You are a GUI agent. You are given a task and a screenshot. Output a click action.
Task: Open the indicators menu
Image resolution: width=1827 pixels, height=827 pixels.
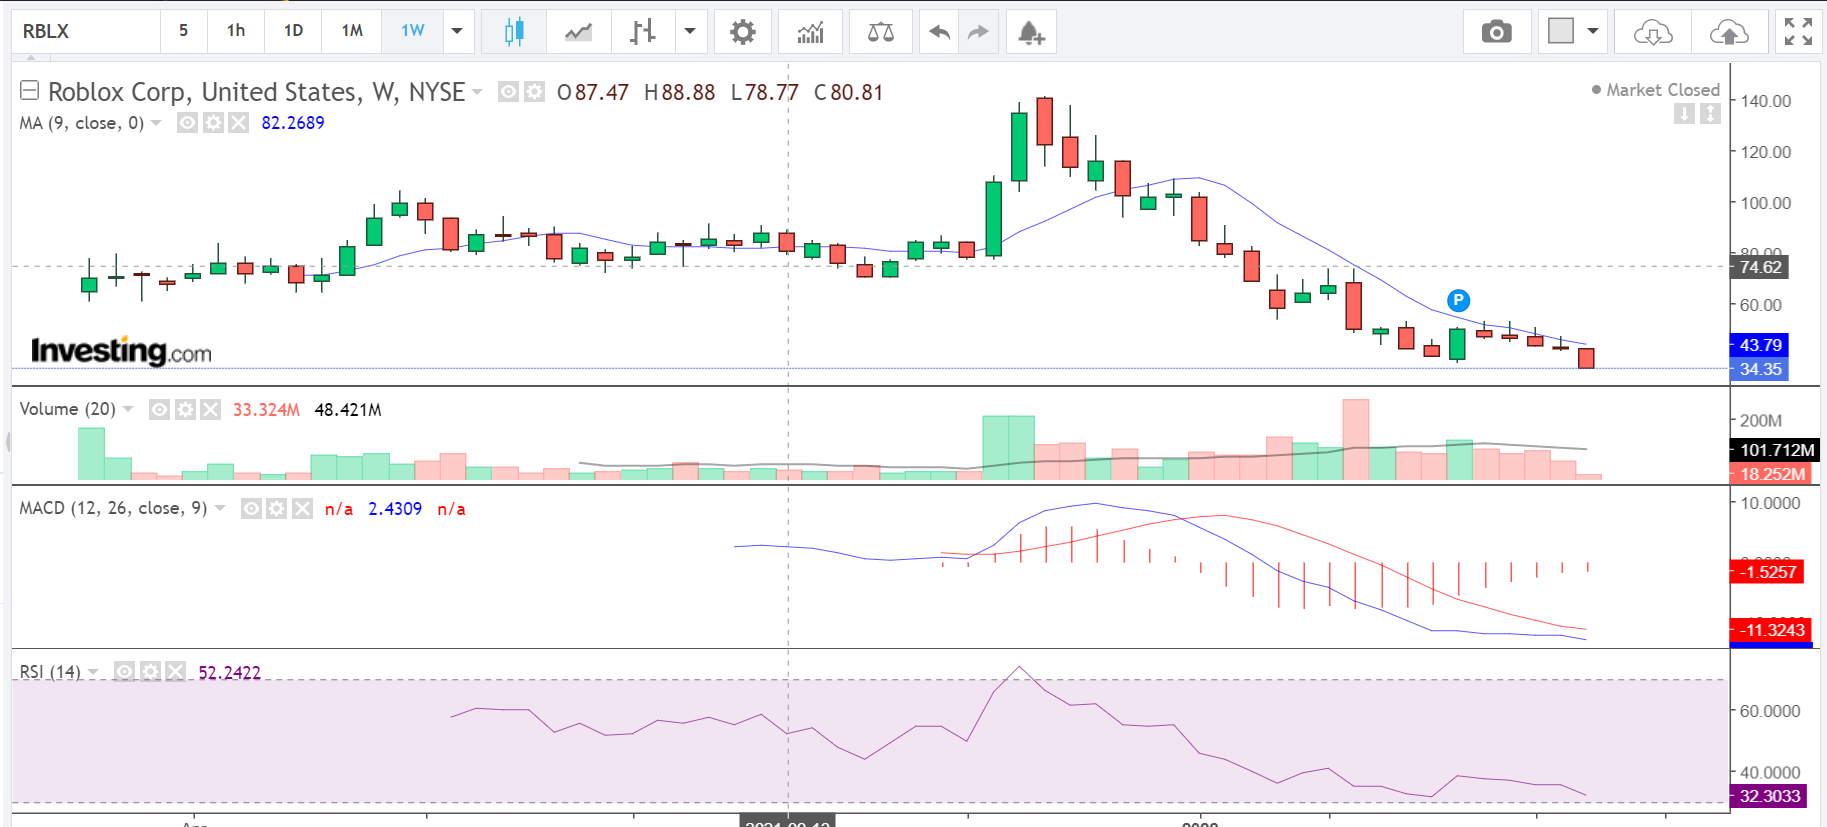coord(810,32)
